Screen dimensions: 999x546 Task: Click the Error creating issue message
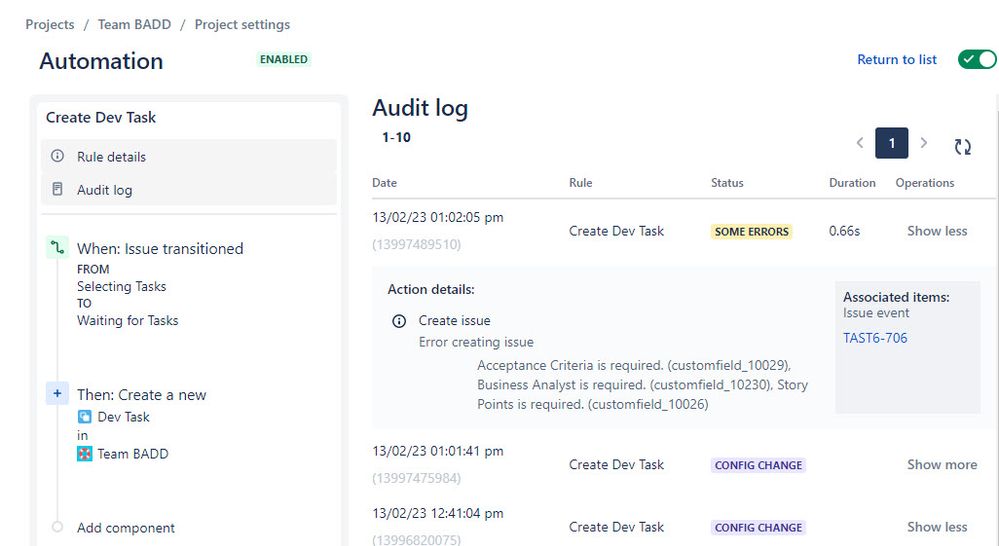click(x=476, y=342)
